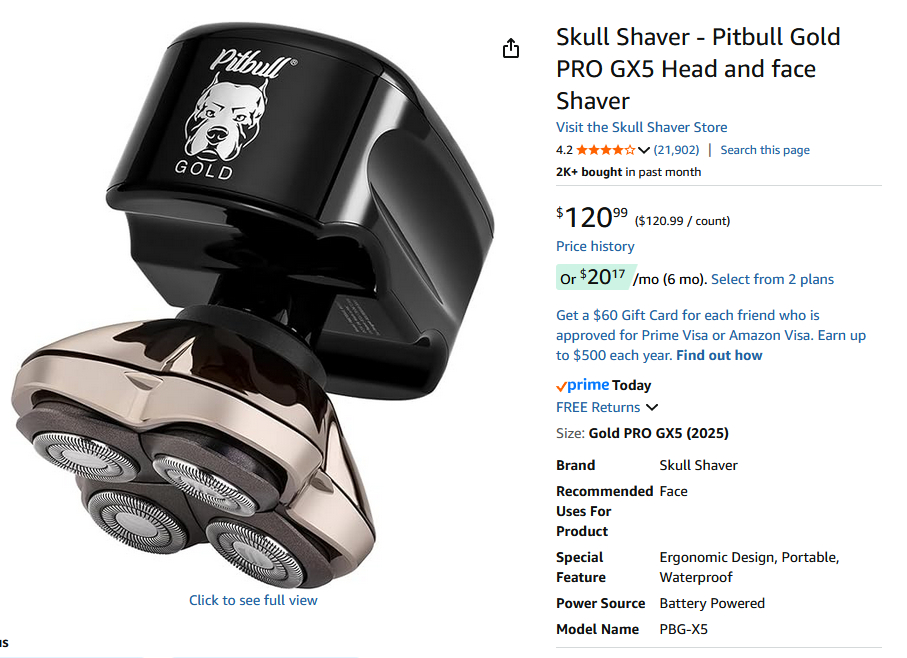Click the Search this page link

pyautogui.click(x=765, y=150)
